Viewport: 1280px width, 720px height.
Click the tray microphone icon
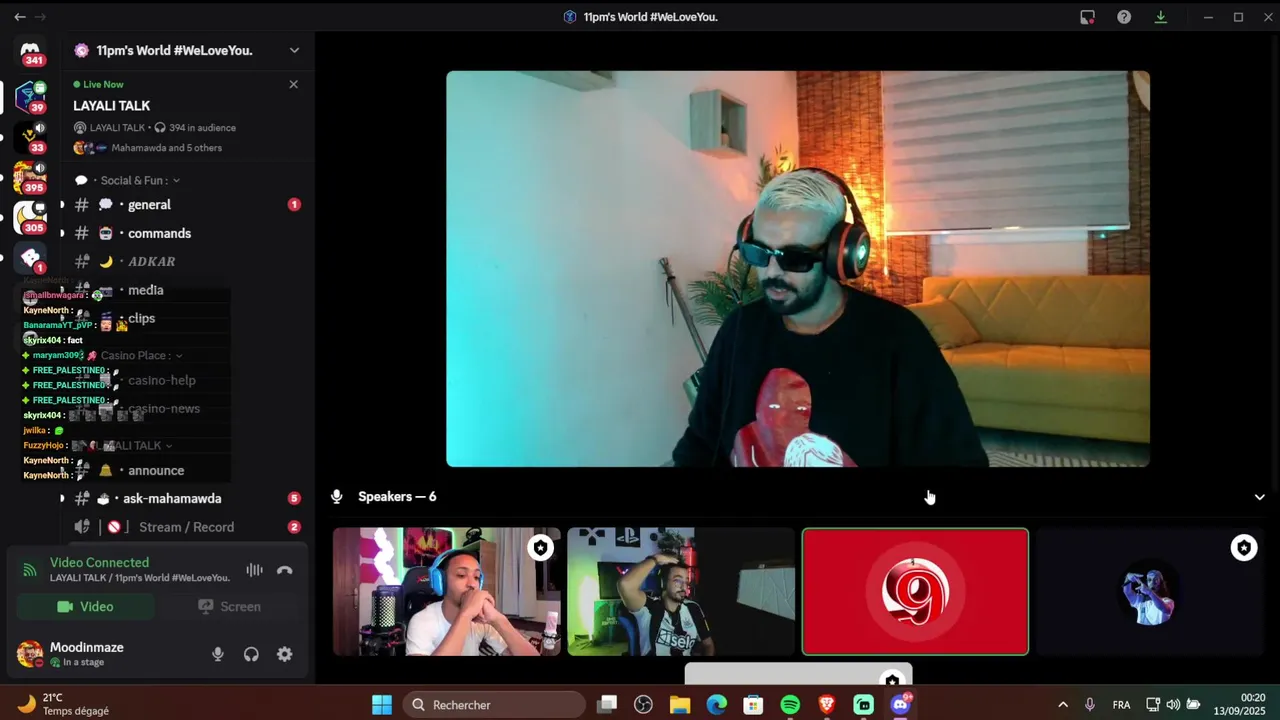point(1090,705)
